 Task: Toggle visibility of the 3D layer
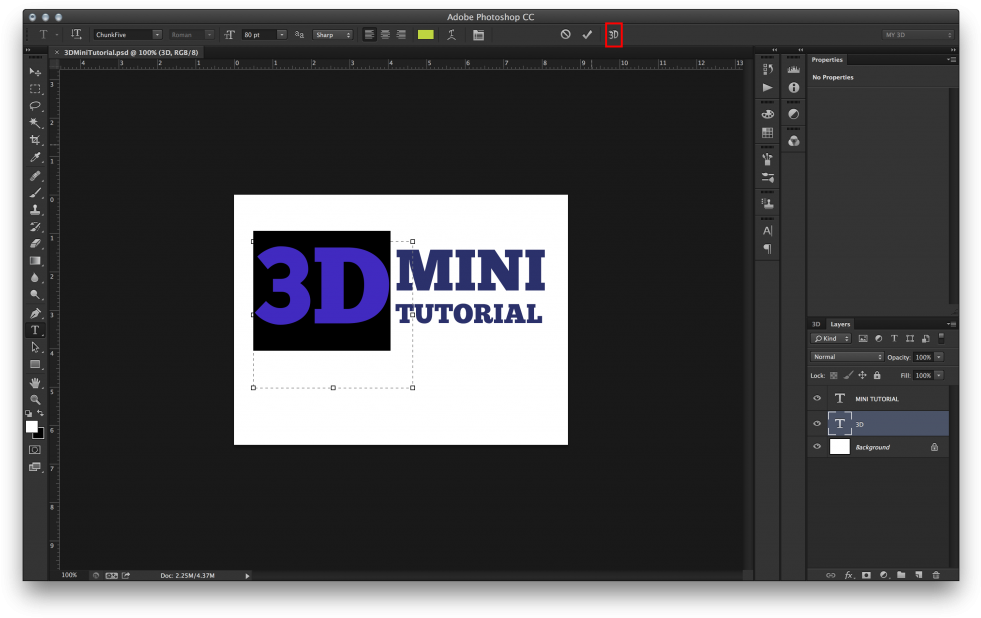point(817,423)
